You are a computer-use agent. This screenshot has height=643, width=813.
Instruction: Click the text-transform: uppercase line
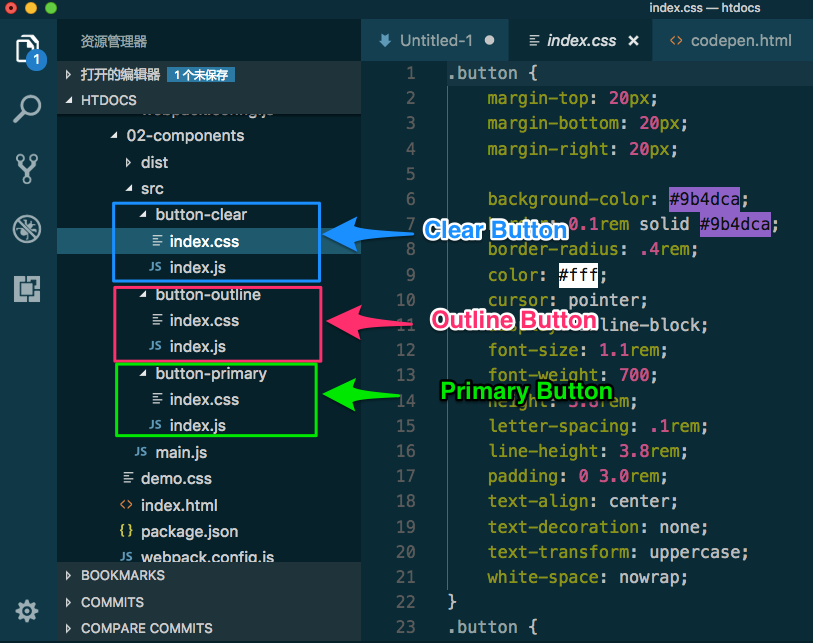coord(618,552)
